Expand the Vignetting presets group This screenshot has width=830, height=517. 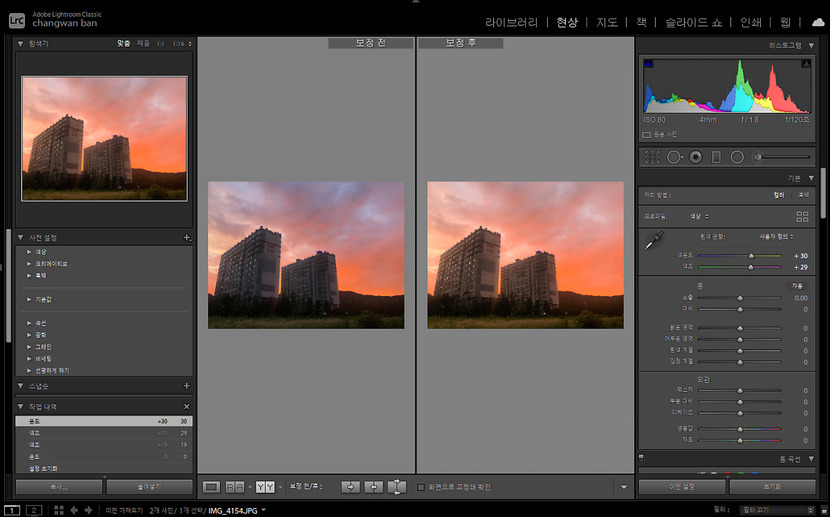(x=29, y=359)
